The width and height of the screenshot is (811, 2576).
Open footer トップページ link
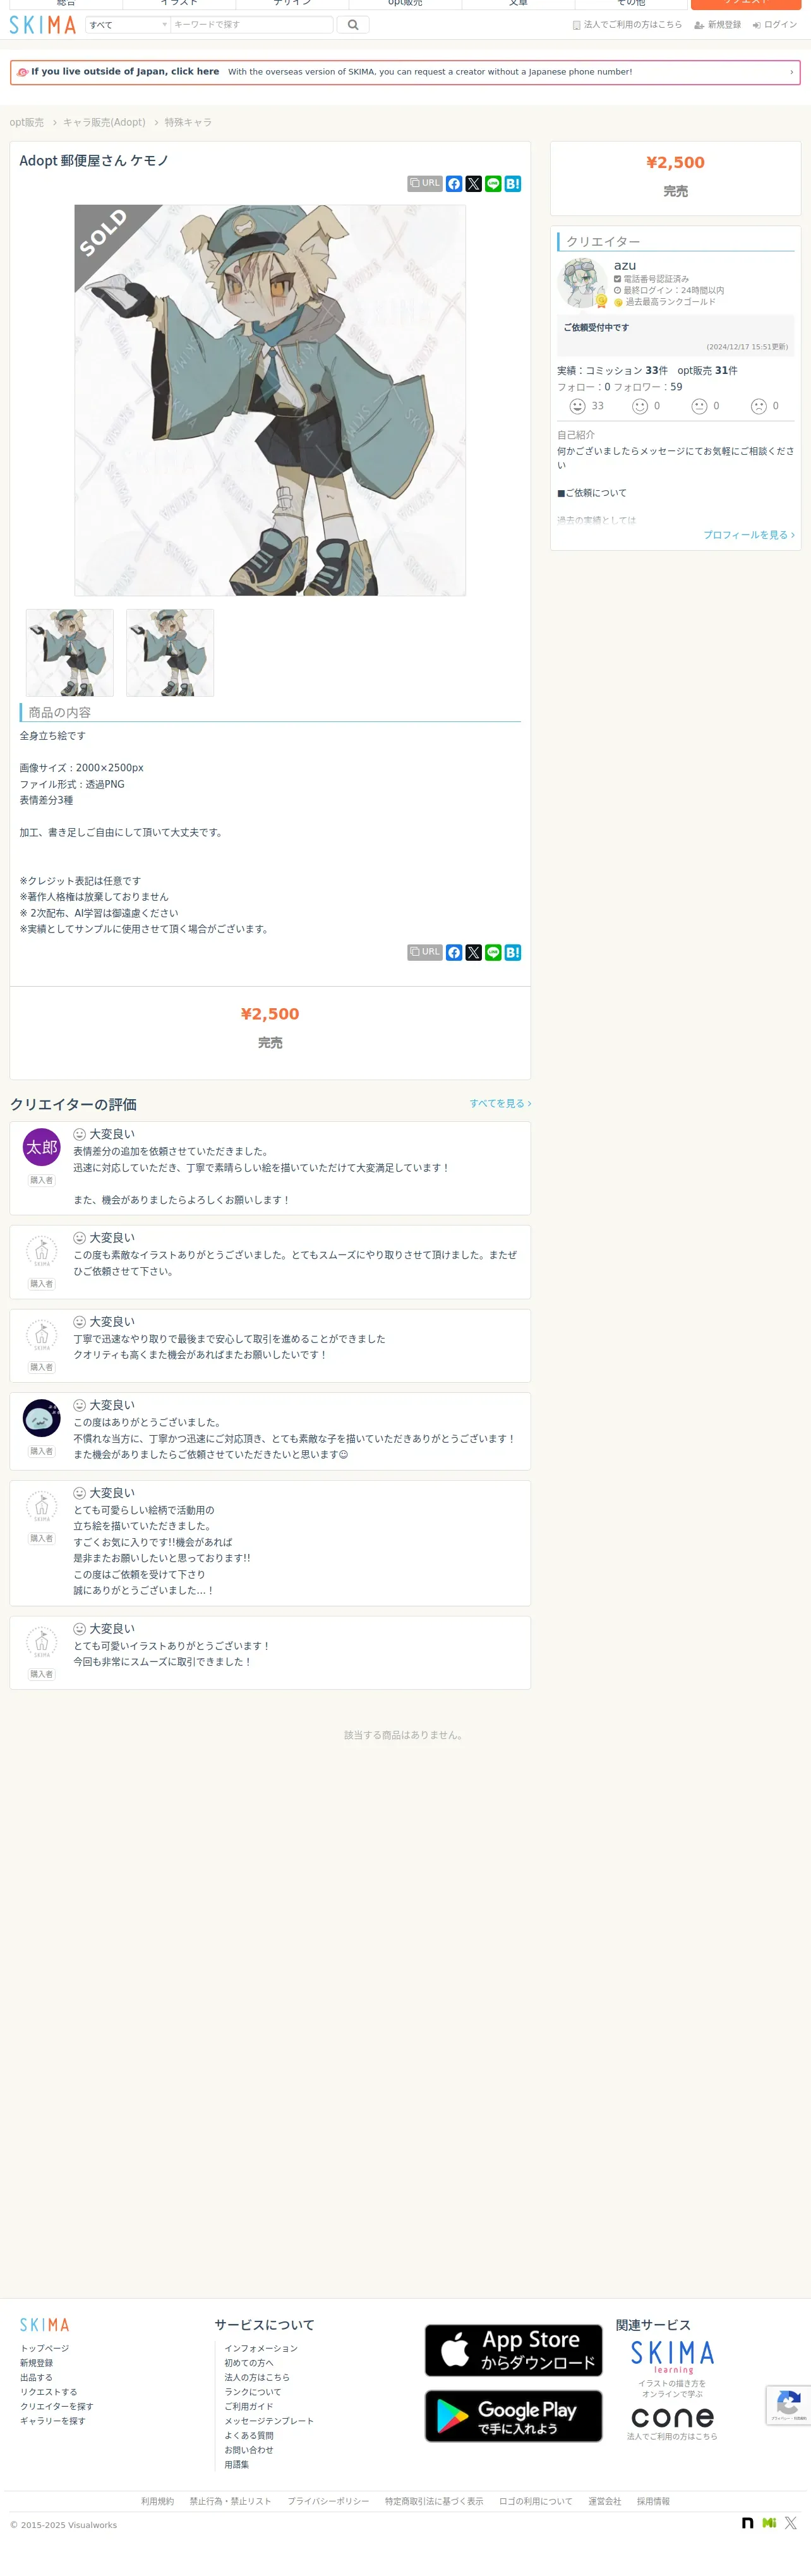pos(45,2348)
